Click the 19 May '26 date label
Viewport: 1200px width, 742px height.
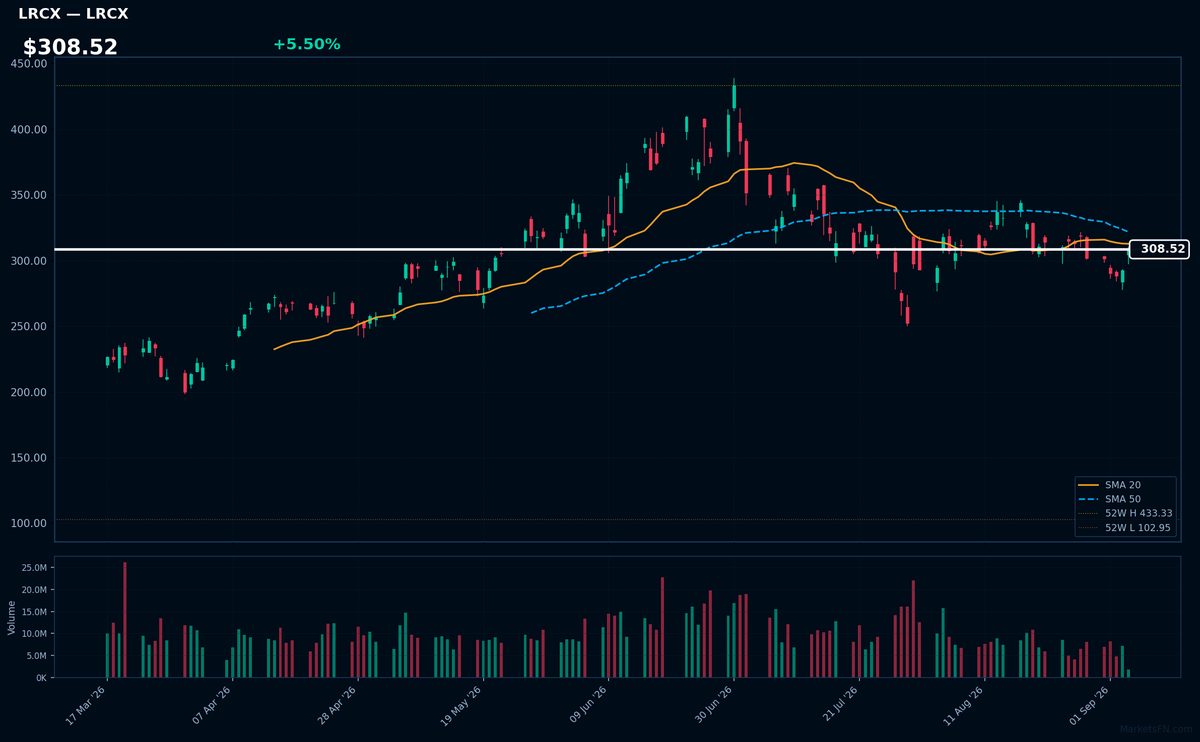coord(462,706)
